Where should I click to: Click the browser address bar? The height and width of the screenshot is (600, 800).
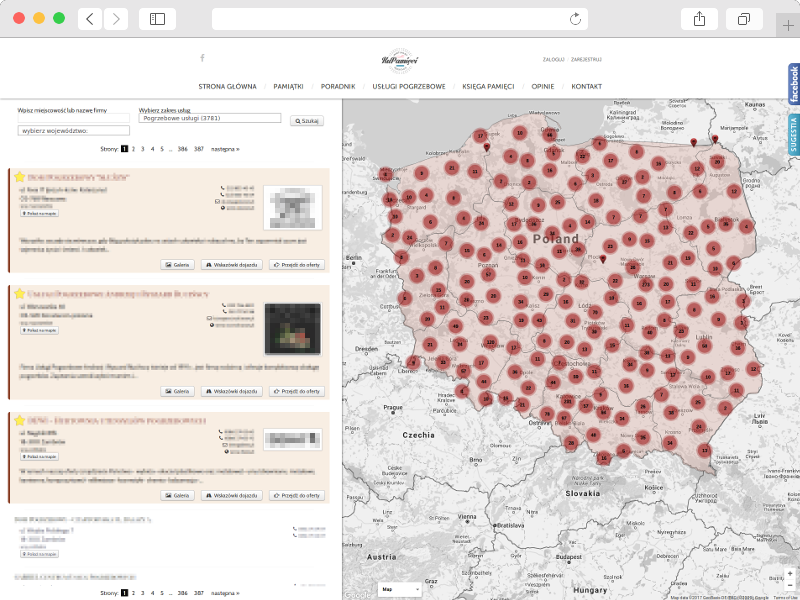[399, 19]
